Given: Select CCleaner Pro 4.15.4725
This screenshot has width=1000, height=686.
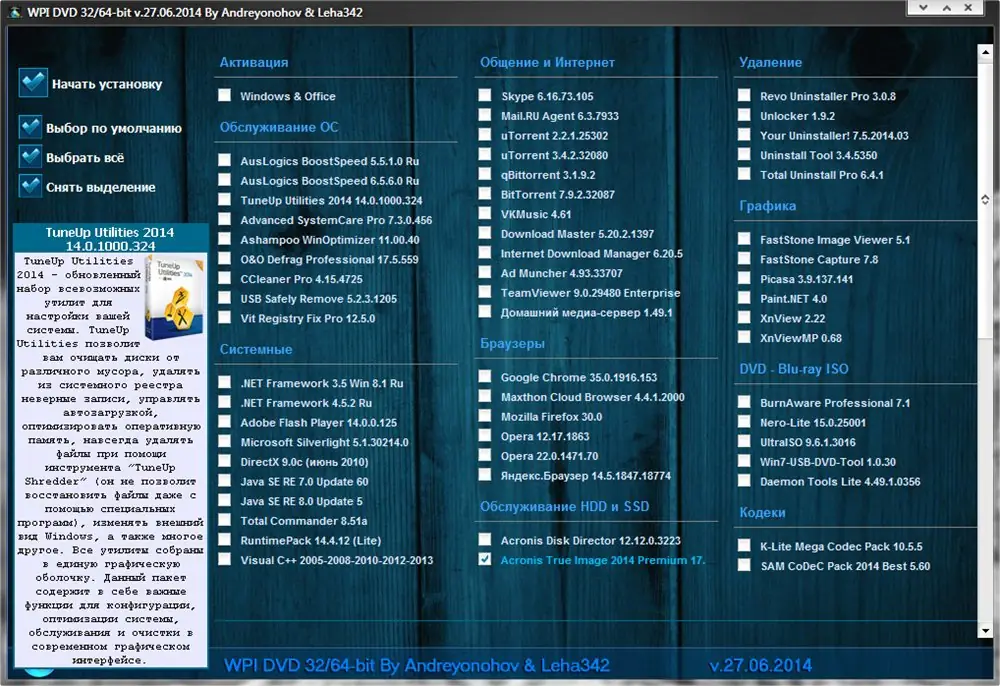Looking at the screenshot, I should coord(225,279).
